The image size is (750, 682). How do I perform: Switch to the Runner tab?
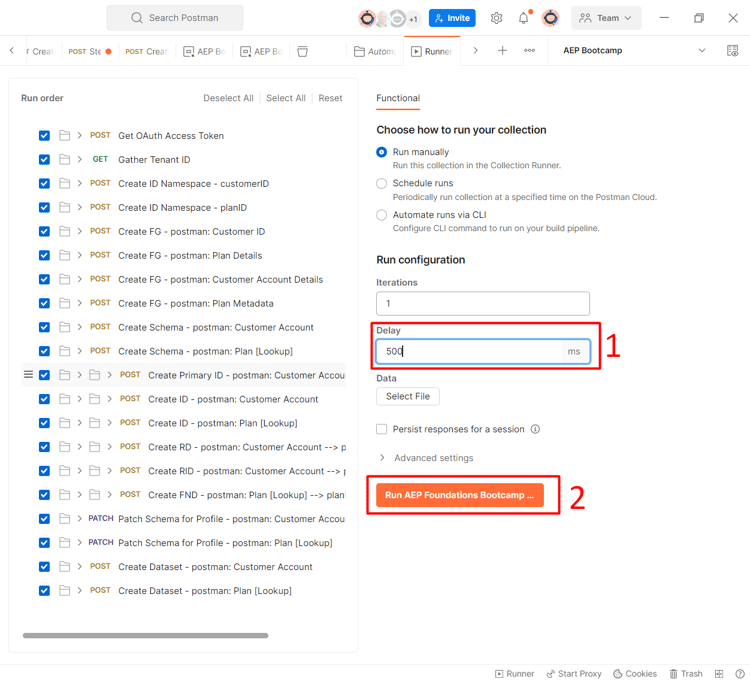point(432,51)
